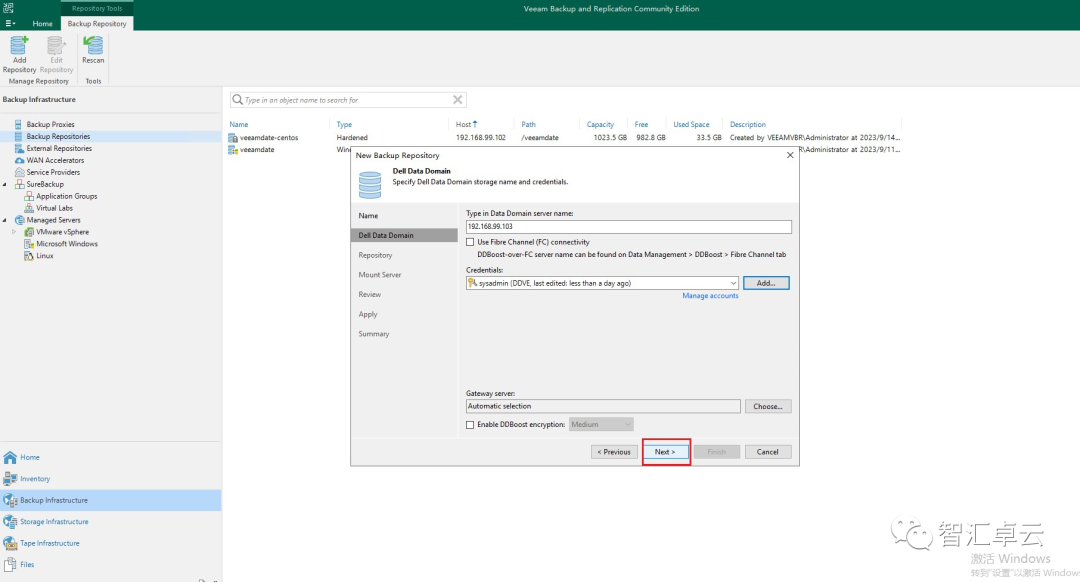Click the Virtual Labs tree icon
The height and width of the screenshot is (582, 1080).
pyautogui.click(x=28, y=208)
